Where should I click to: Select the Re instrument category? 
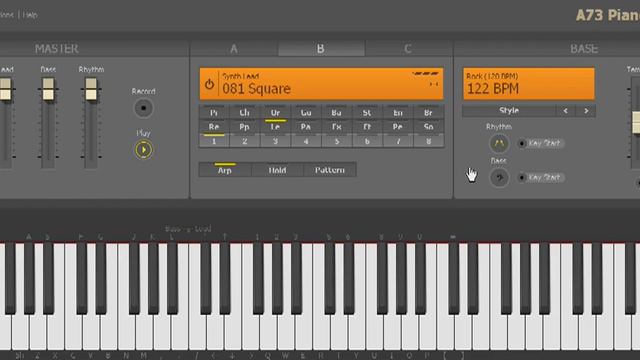[x=214, y=127]
